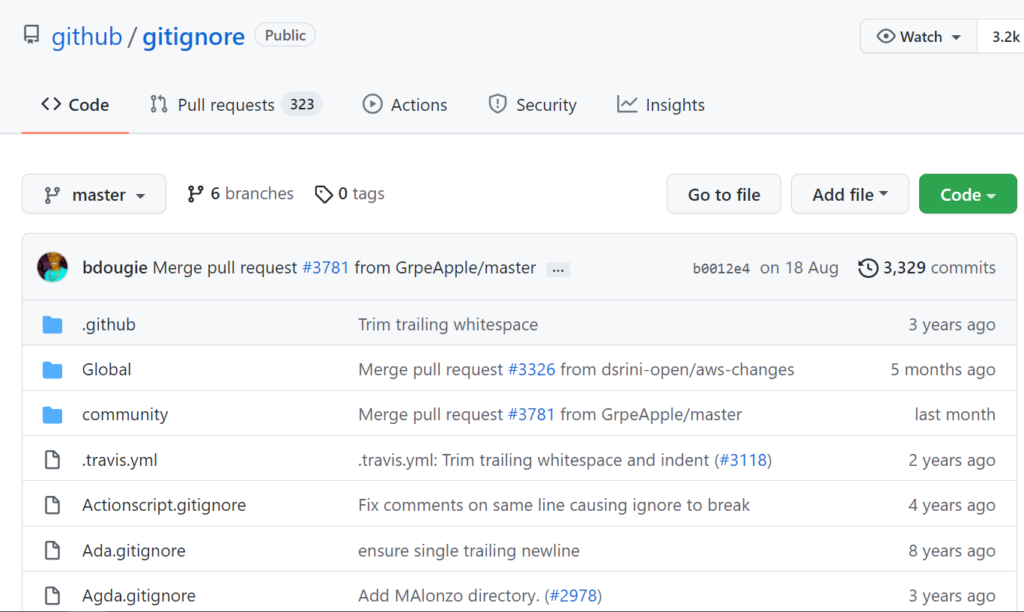This screenshot has width=1024, height=612.
Task: Switch to the Code tab
Action: pos(75,105)
